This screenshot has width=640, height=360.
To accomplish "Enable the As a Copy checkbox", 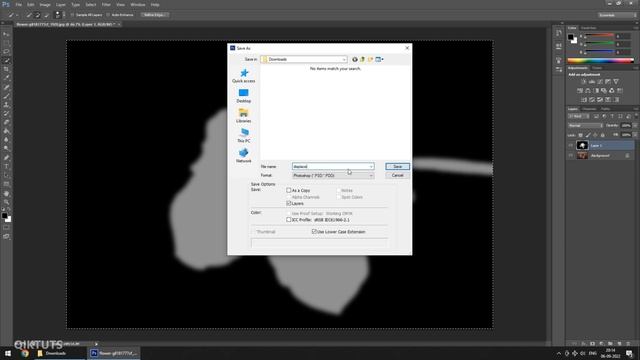I will (289, 190).
